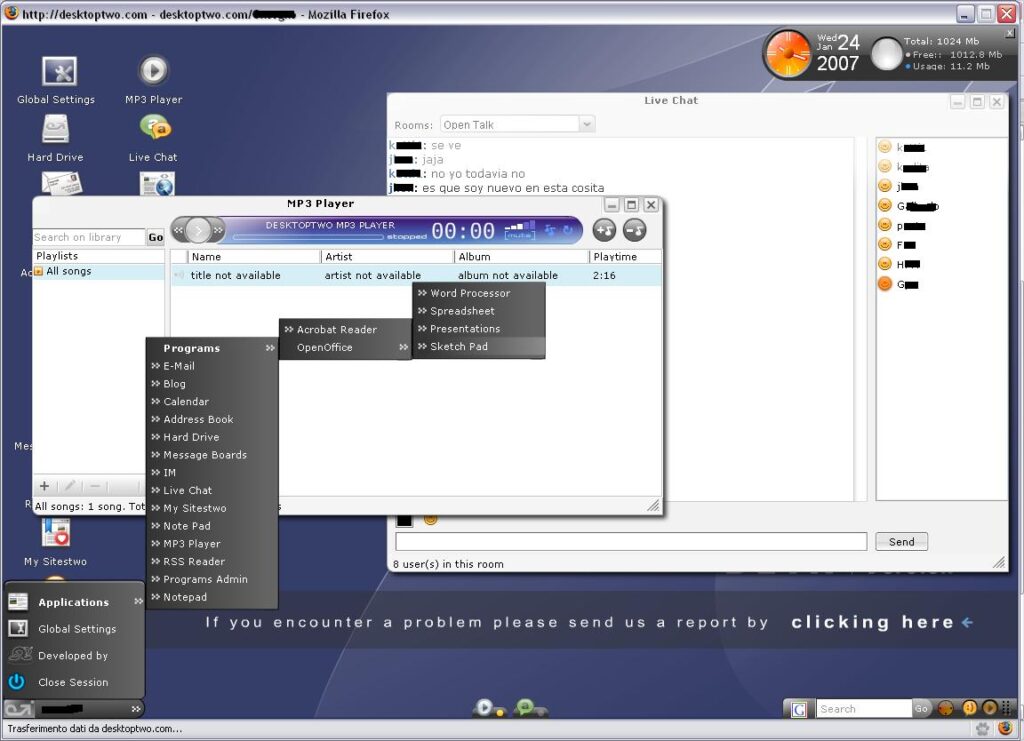Click the Send button in Live Chat
The height and width of the screenshot is (741, 1024).
pyautogui.click(x=901, y=541)
